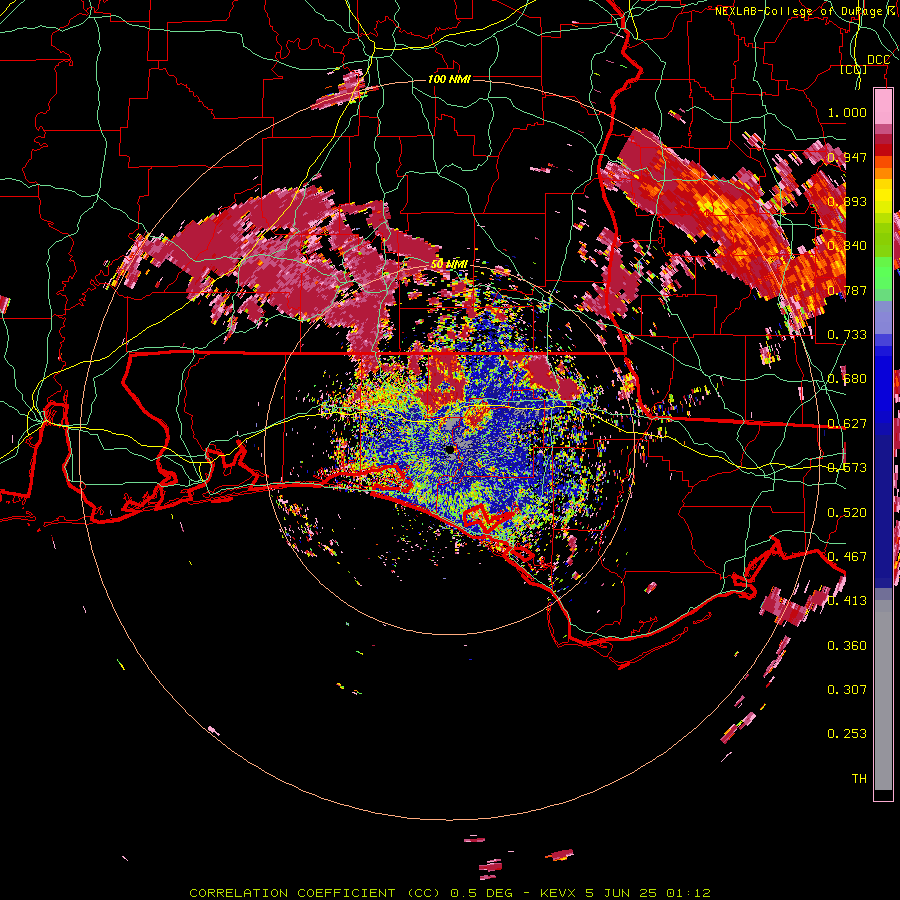The height and width of the screenshot is (900, 900).
Task: Click the 0.413 legend value
Action: 847,600
